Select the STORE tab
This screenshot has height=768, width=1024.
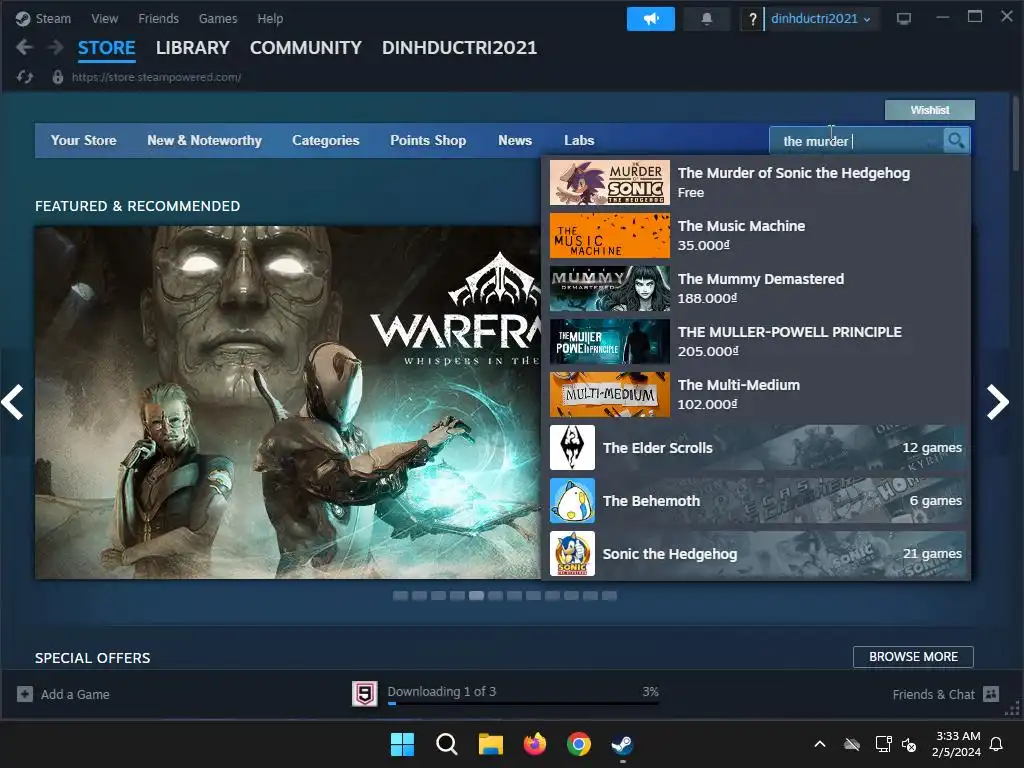[106, 48]
